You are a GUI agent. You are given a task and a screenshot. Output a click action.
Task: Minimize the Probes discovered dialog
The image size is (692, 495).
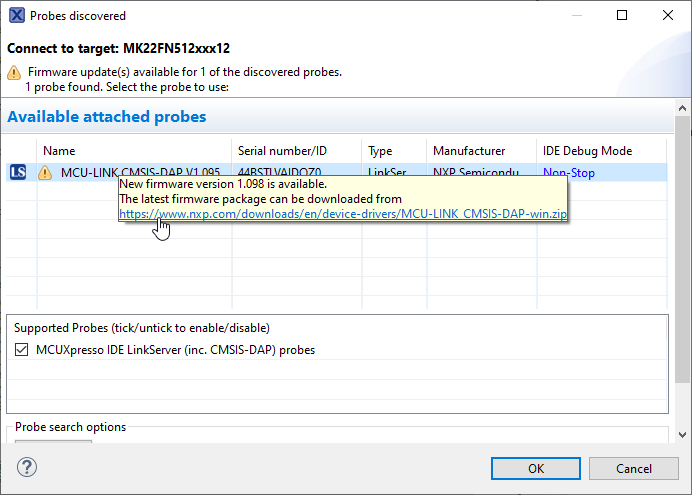pyautogui.click(x=575, y=16)
